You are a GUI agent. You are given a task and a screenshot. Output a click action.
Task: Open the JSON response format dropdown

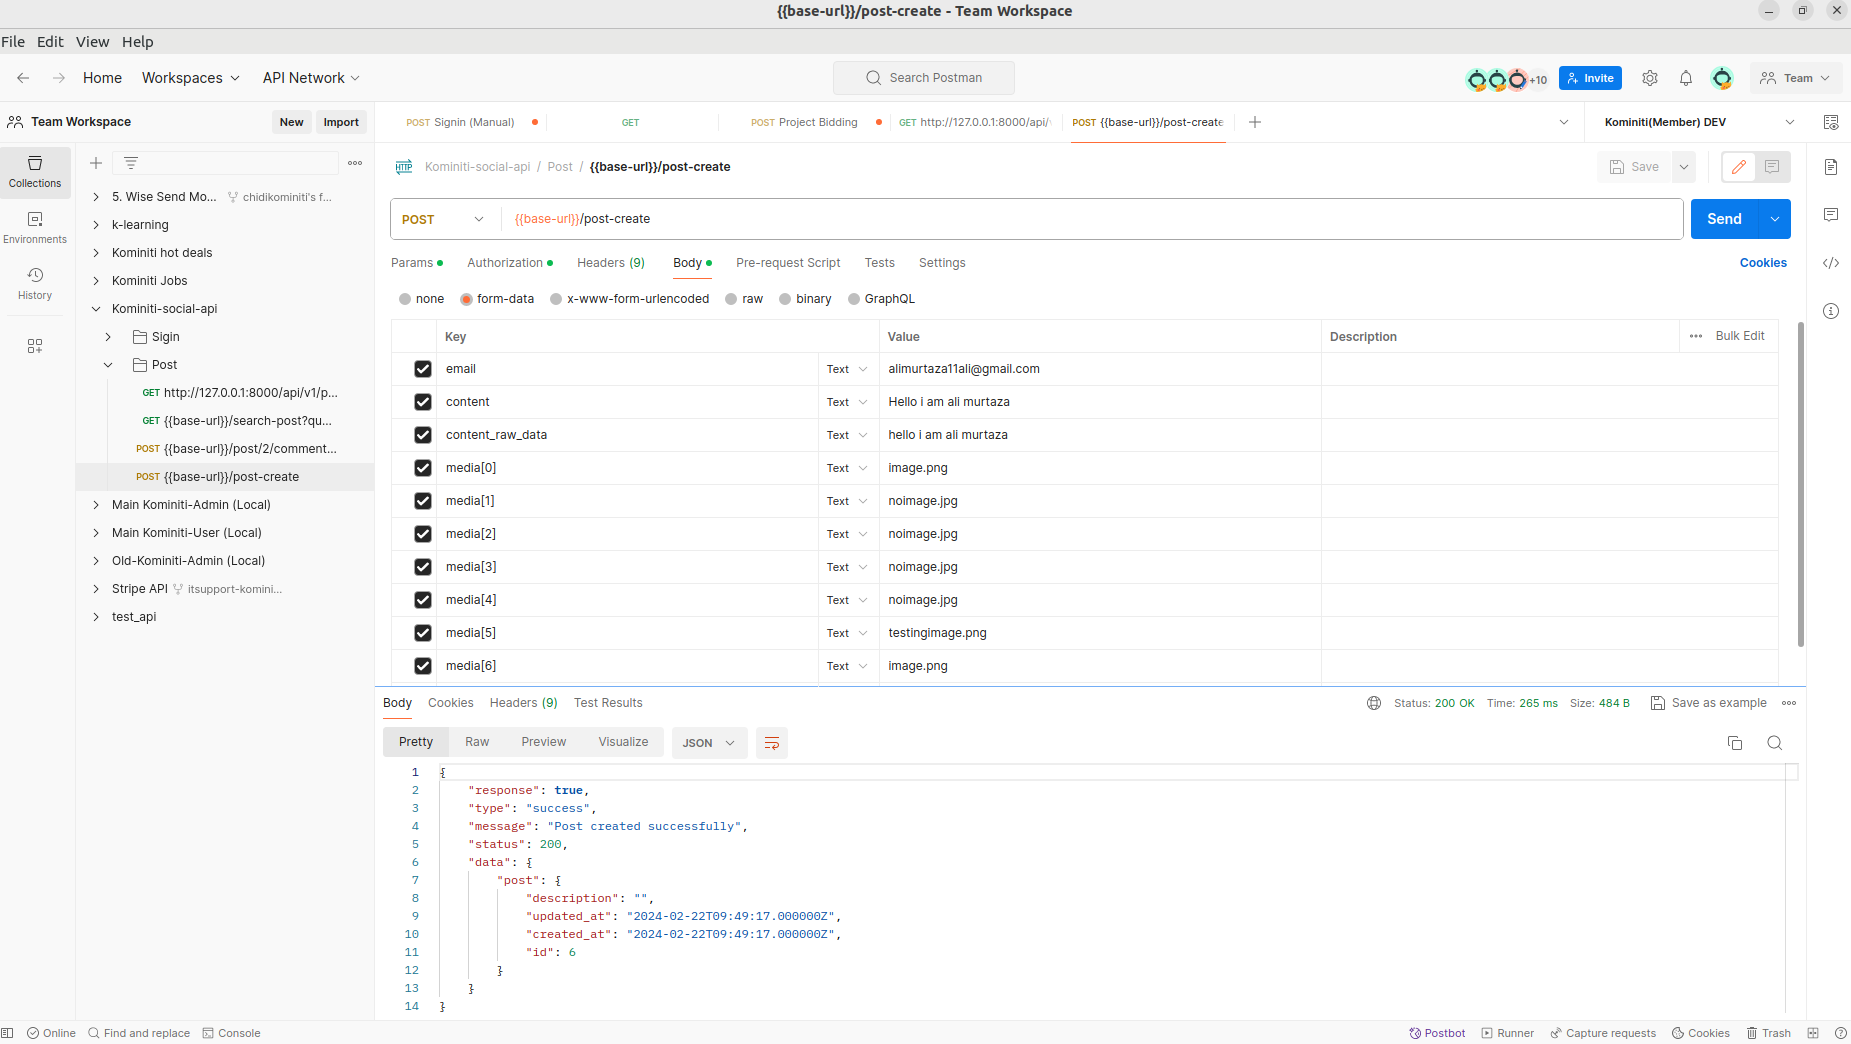click(709, 743)
